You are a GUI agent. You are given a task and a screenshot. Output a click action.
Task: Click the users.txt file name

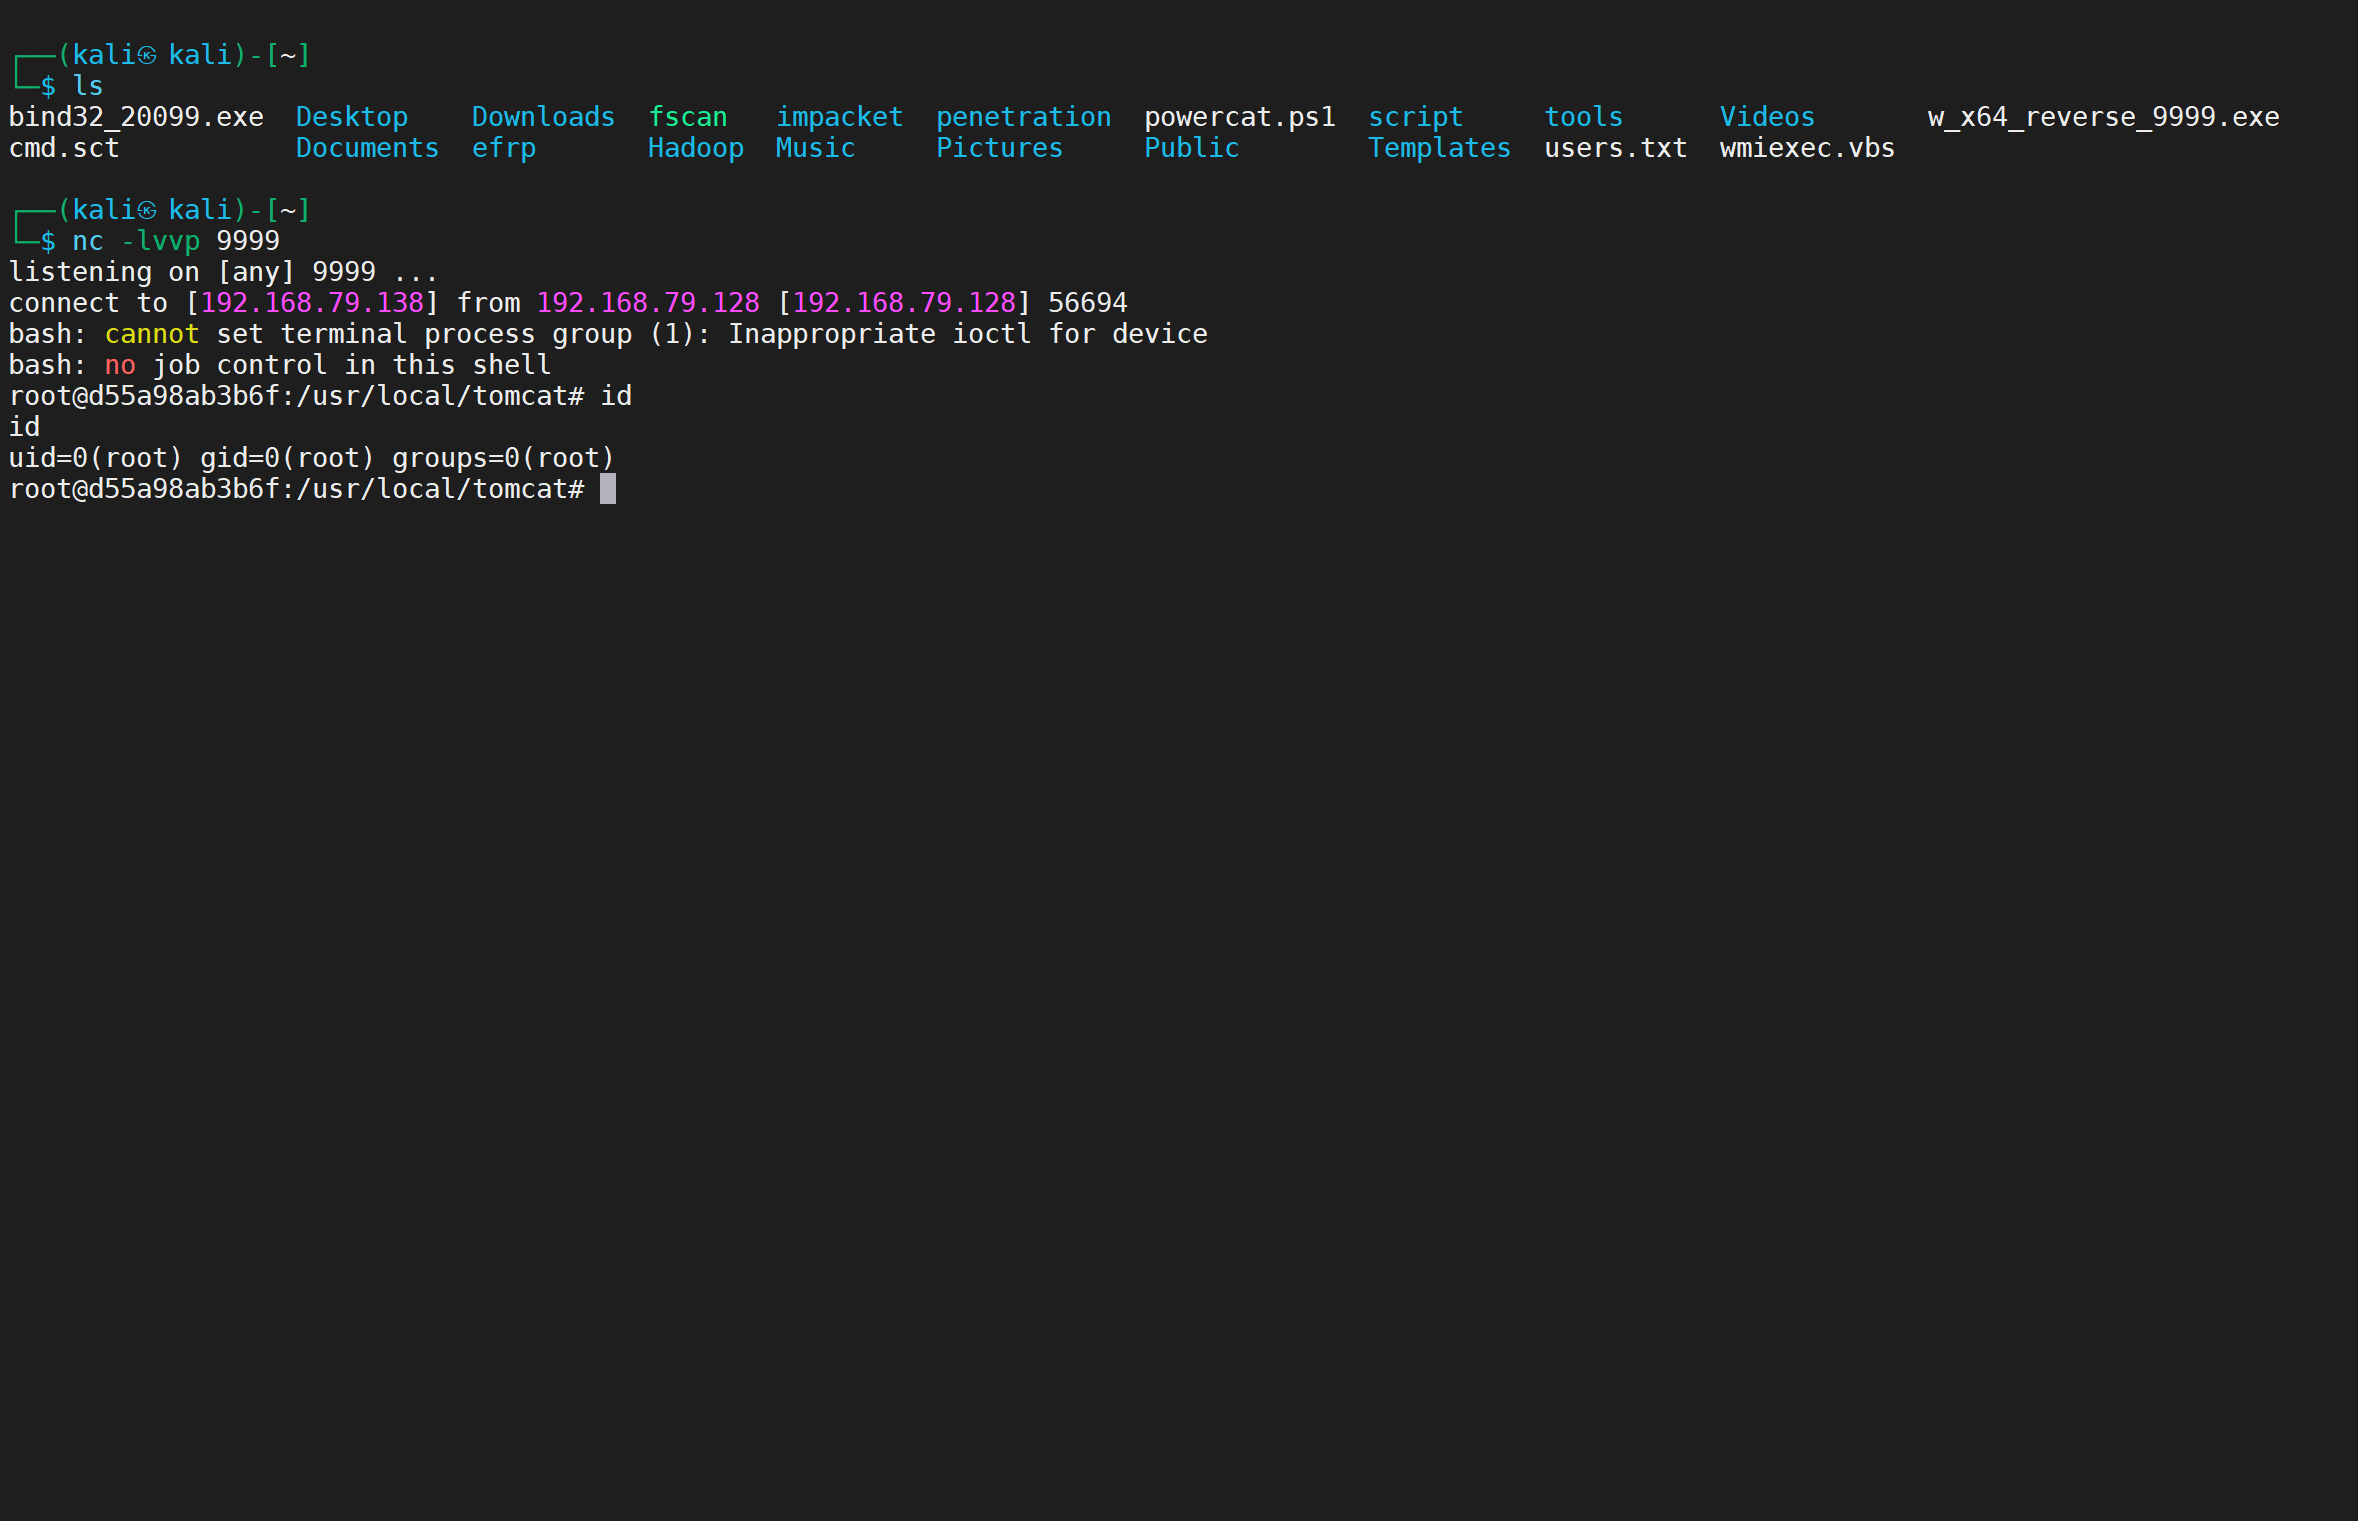click(1615, 148)
